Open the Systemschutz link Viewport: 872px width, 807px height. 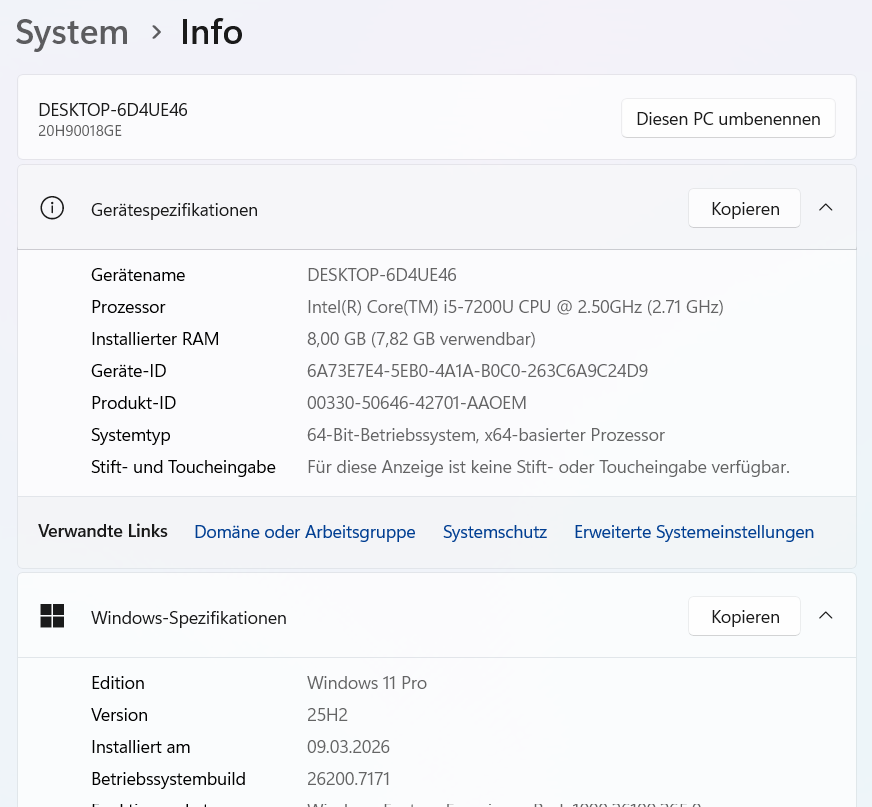495,532
